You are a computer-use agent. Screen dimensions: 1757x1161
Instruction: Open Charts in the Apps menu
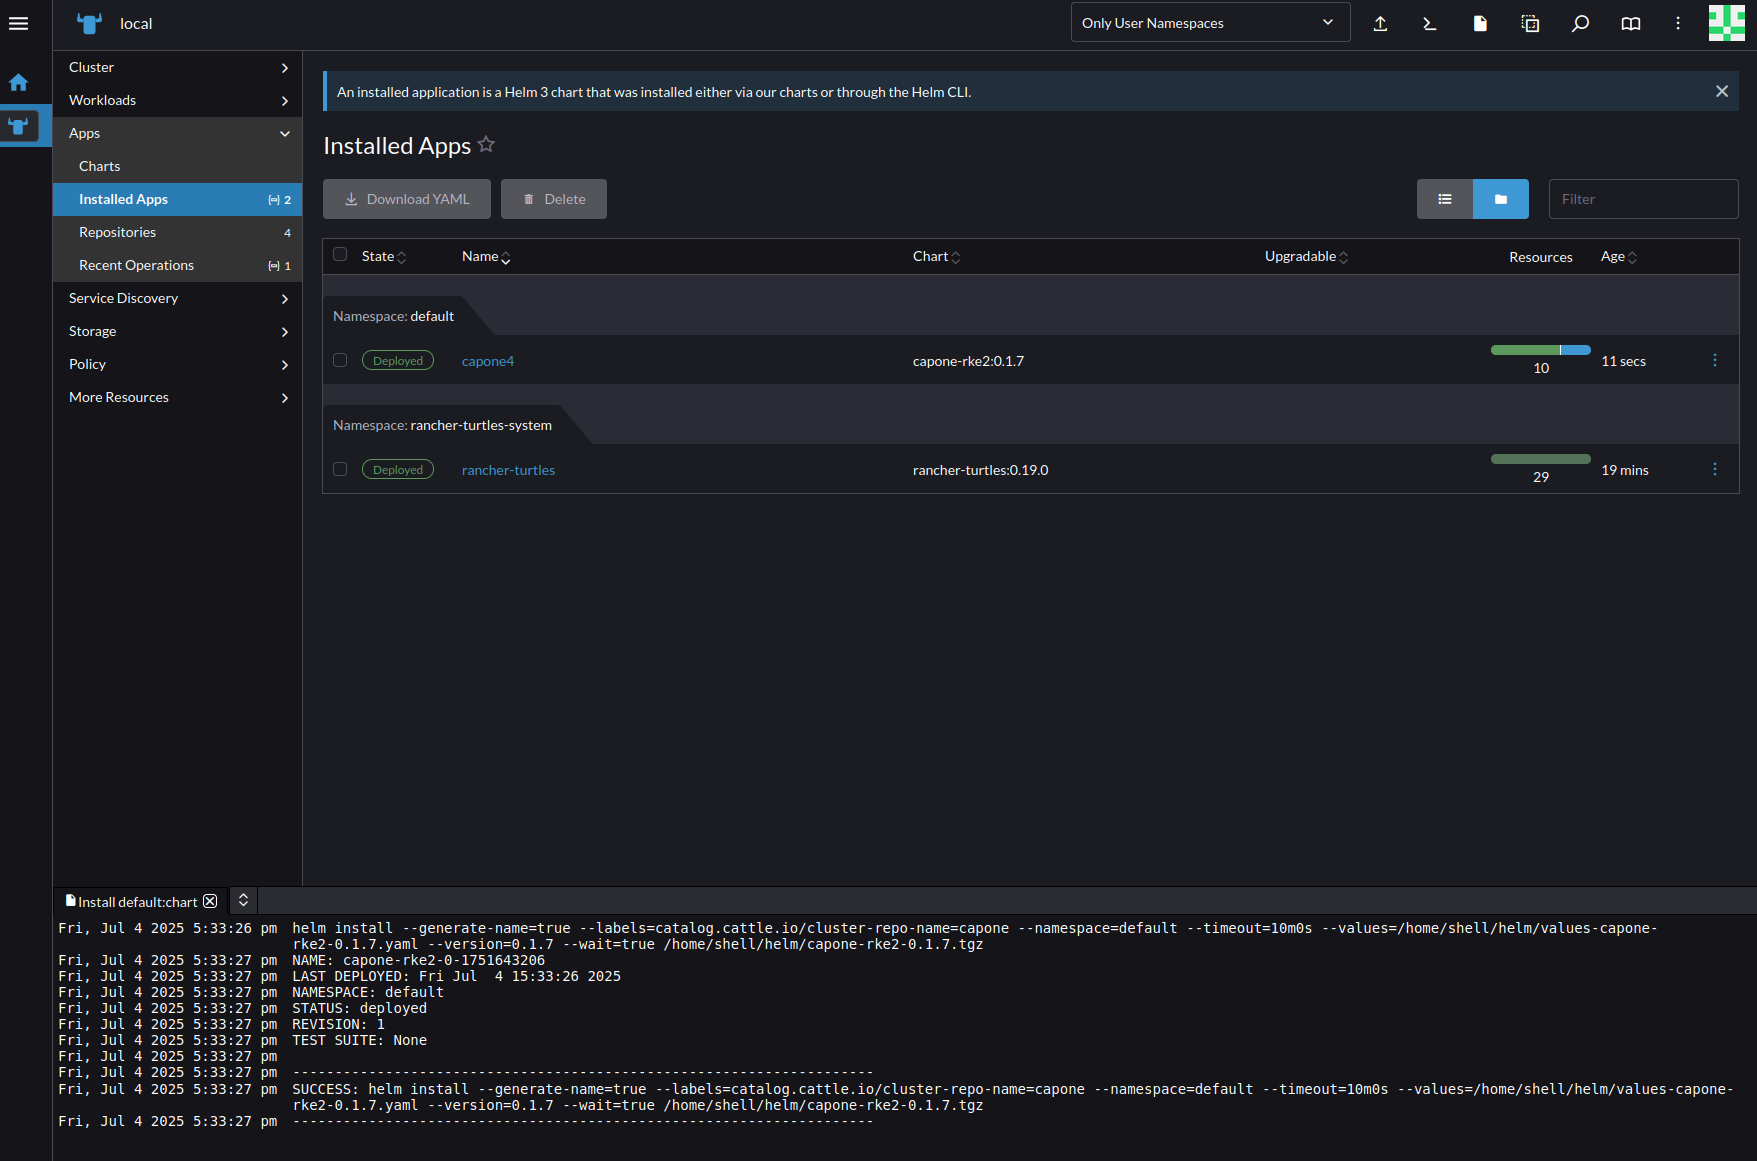(177, 166)
